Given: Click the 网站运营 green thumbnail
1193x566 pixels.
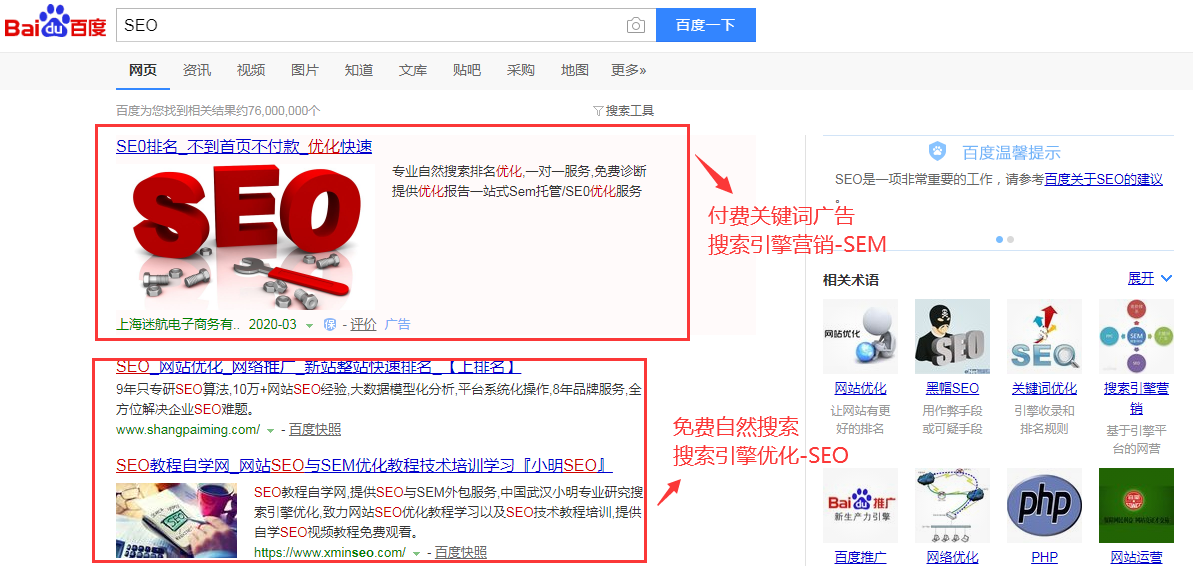Looking at the screenshot, I should tap(1137, 506).
